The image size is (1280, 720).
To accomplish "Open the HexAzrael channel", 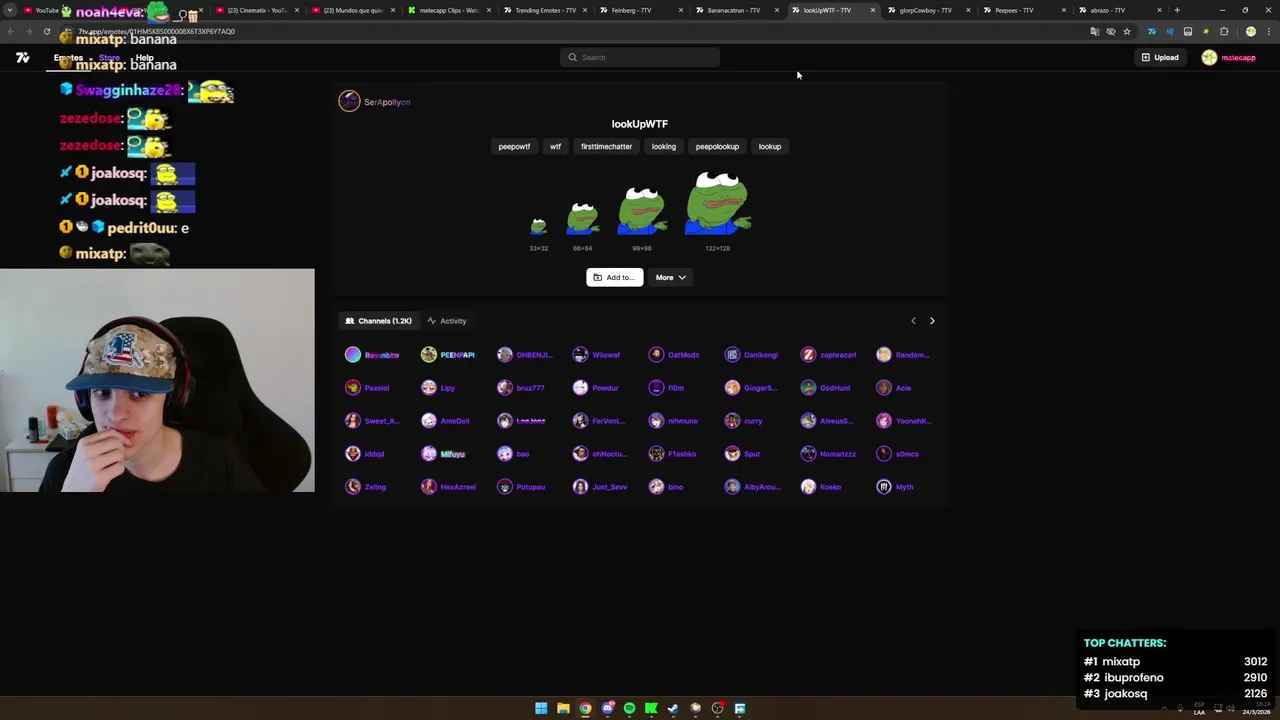I will point(448,487).
